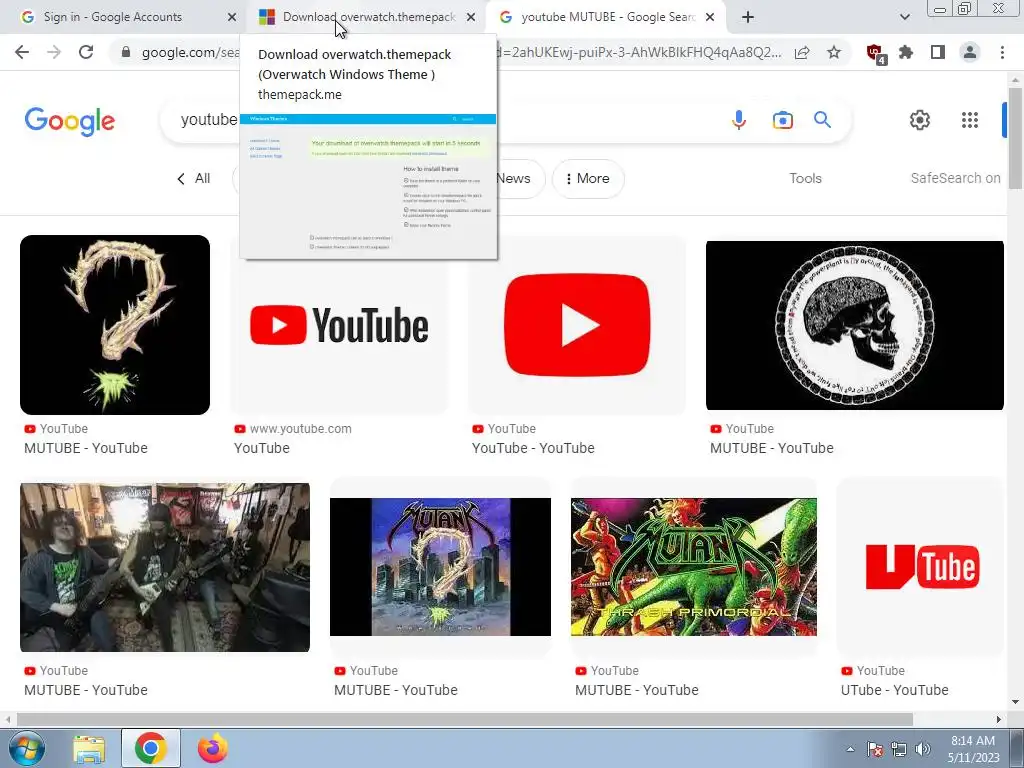1024x768 pixels.
Task: Bookmark this page with the star icon
Action: pos(834,52)
